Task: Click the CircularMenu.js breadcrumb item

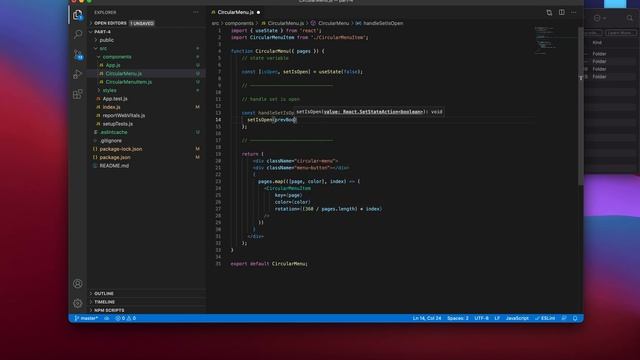Action: tap(282, 23)
